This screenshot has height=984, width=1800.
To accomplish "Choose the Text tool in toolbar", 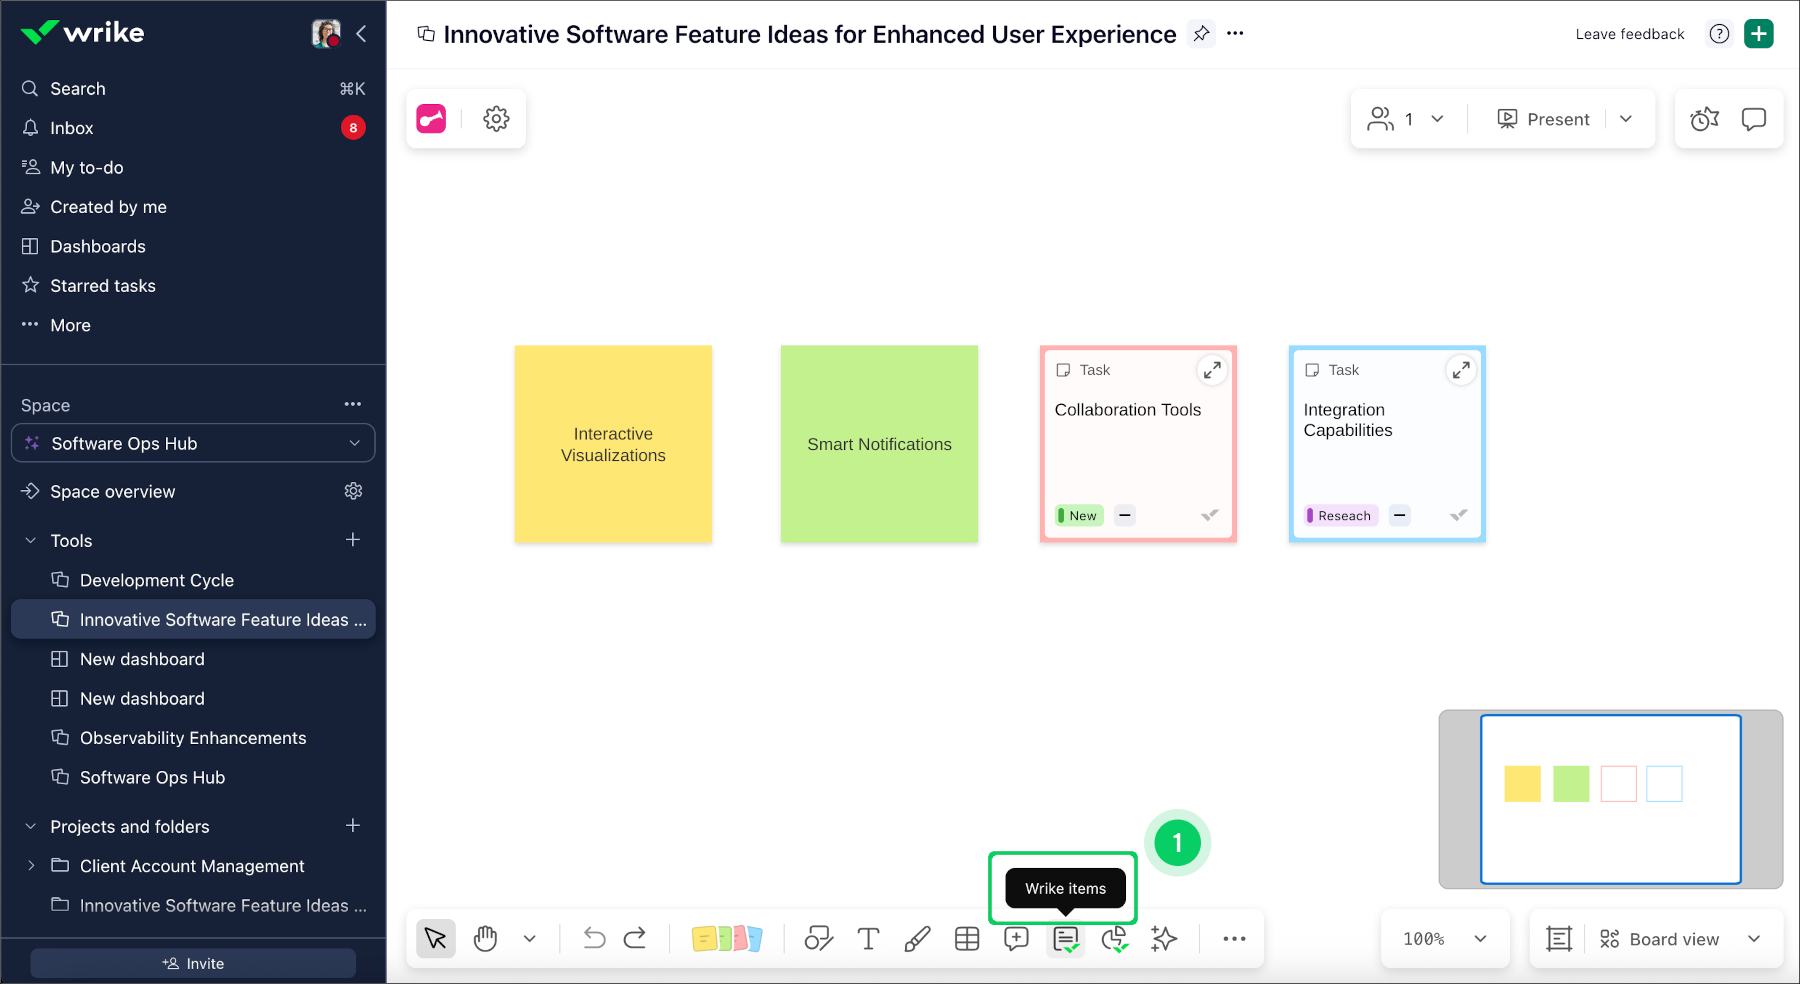I will (x=868, y=939).
